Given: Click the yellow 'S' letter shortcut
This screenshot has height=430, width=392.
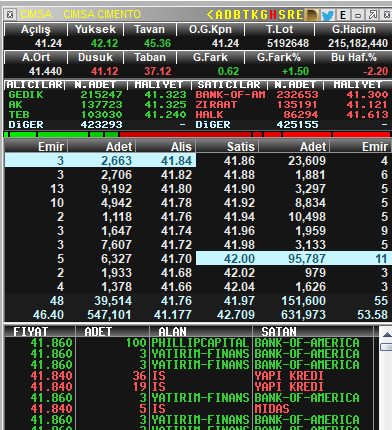Looking at the screenshot, I should pos(282,15).
